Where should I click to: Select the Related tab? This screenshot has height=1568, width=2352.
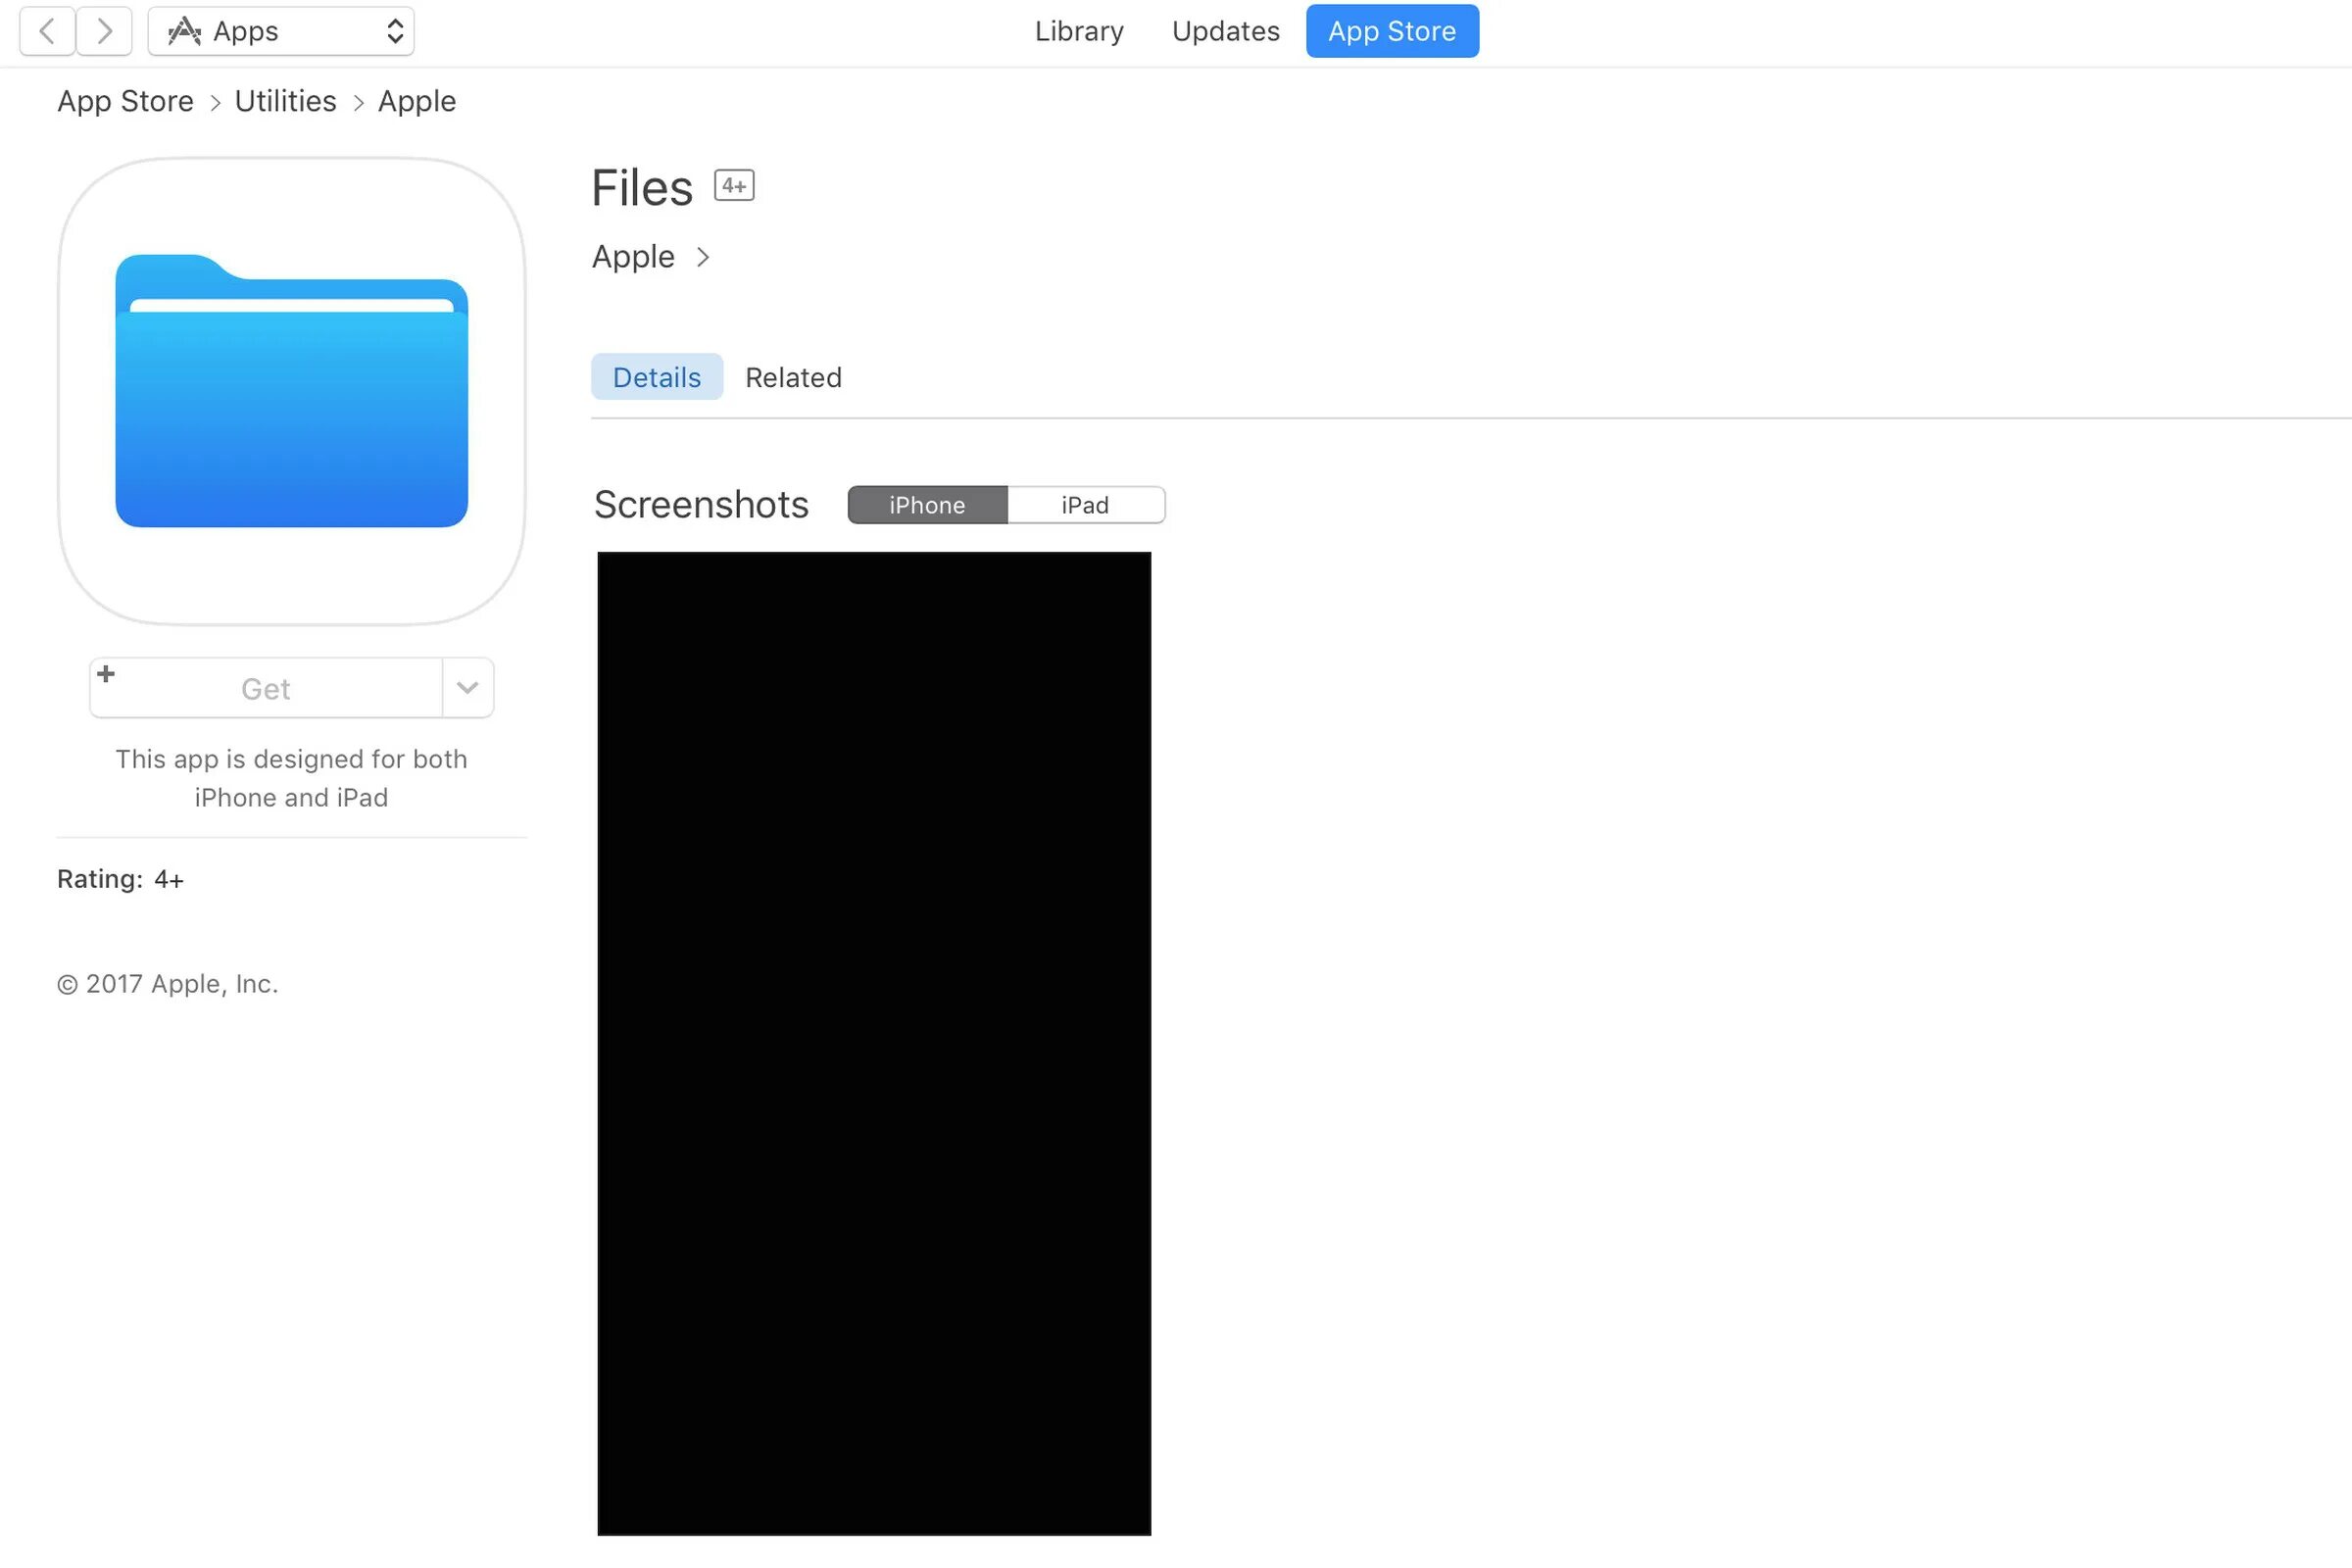pos(793,376)
